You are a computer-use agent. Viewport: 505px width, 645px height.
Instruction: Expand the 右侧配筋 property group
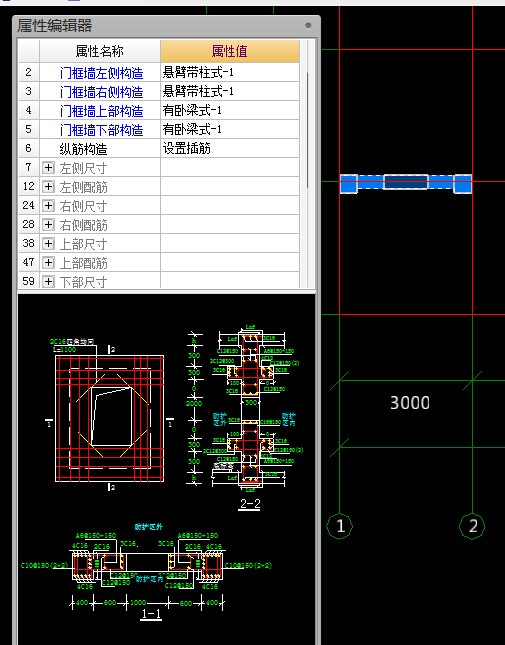coord(49,225)
